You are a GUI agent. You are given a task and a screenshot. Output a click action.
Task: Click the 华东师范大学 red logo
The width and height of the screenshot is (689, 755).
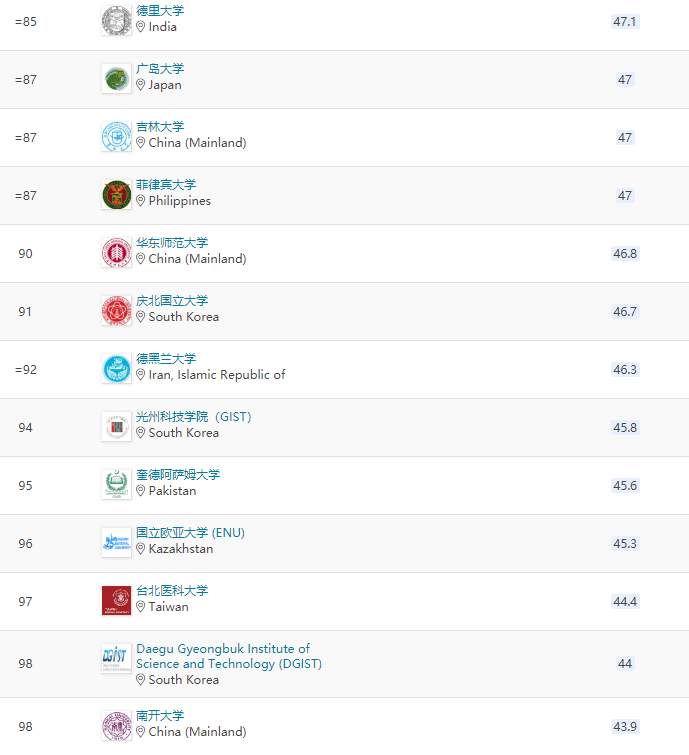(x=116, y=253)
